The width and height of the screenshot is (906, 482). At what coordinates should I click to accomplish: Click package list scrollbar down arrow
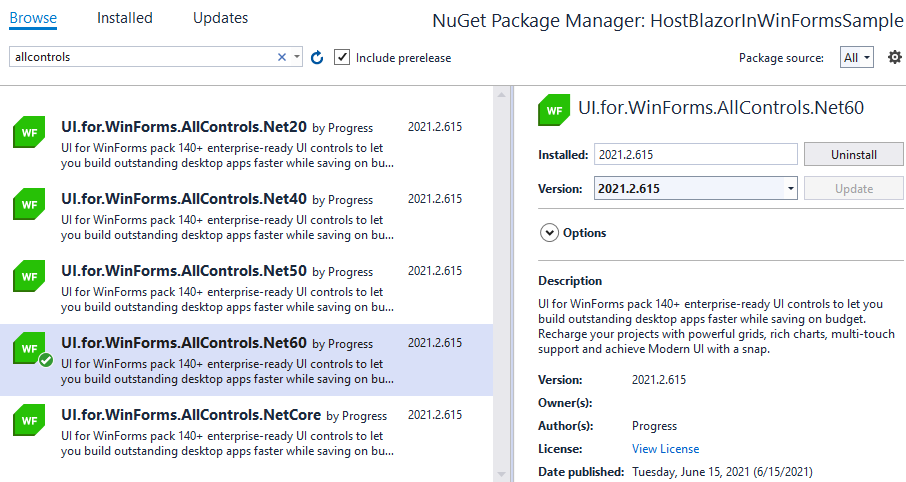tap(502, 474)
